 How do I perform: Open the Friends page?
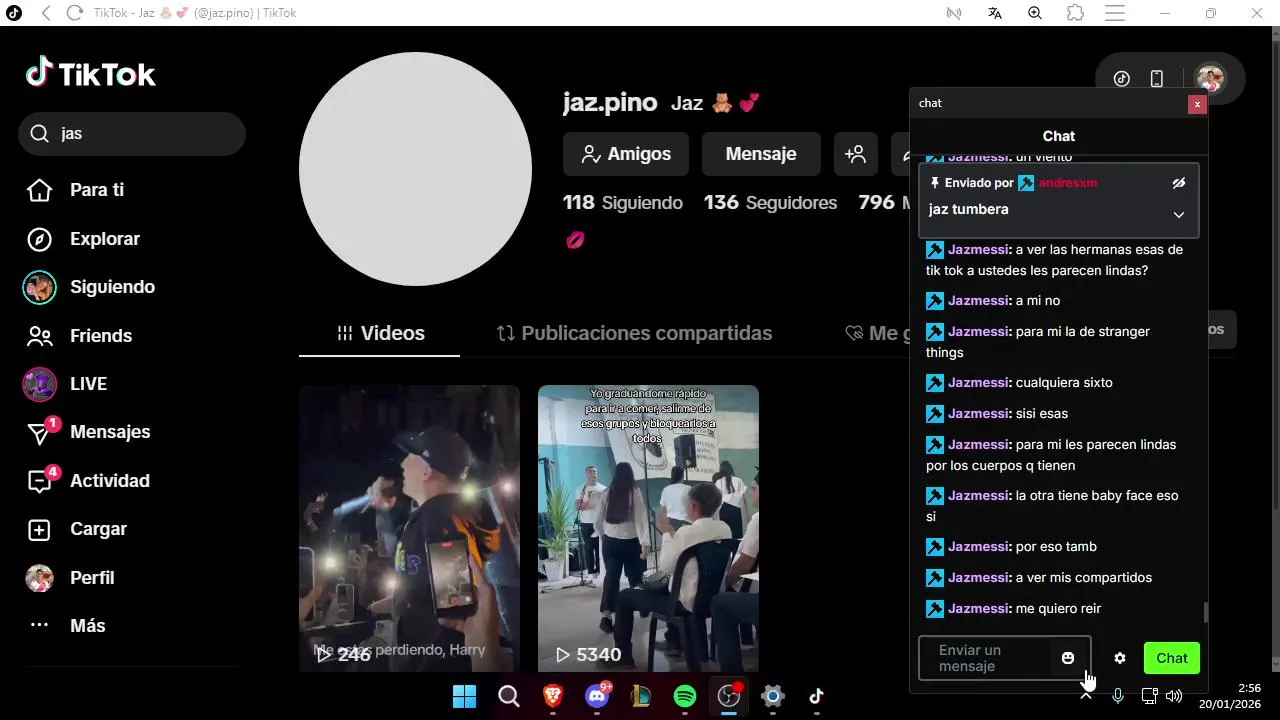tap(80, 336)
